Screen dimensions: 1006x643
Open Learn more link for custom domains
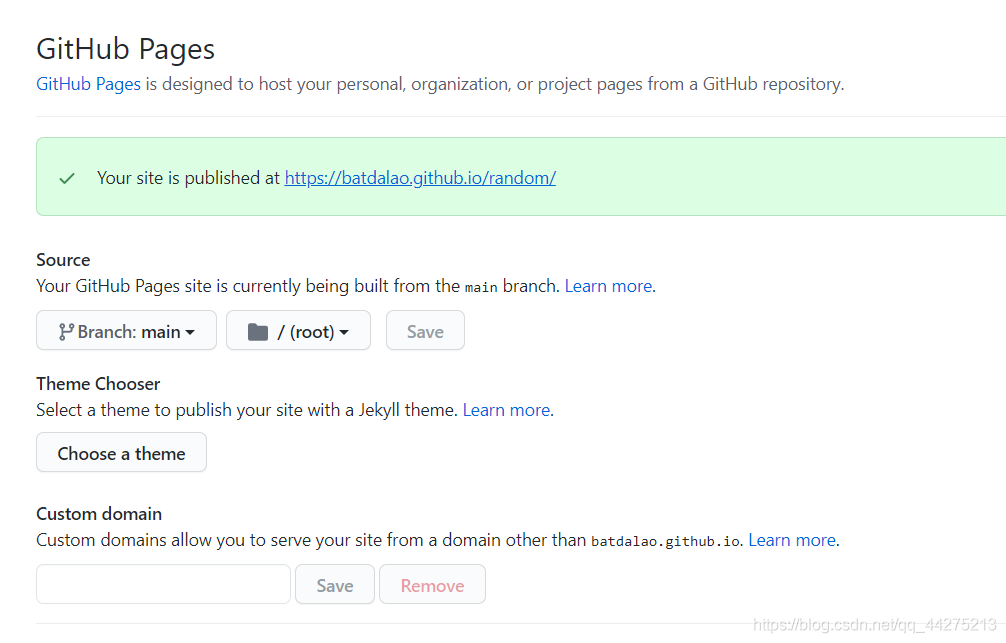(792, 540)
